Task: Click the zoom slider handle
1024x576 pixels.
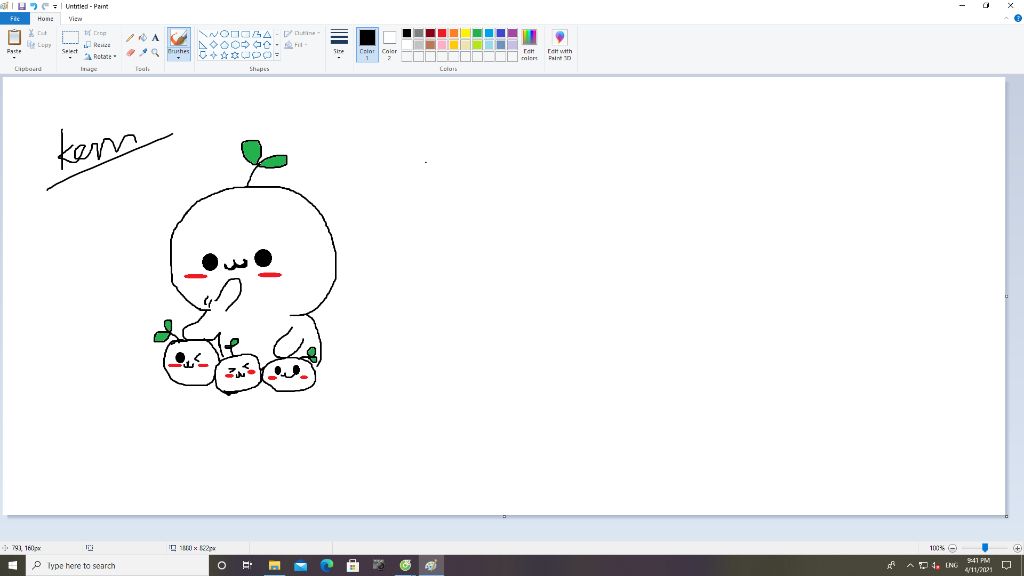Action: 985,548
